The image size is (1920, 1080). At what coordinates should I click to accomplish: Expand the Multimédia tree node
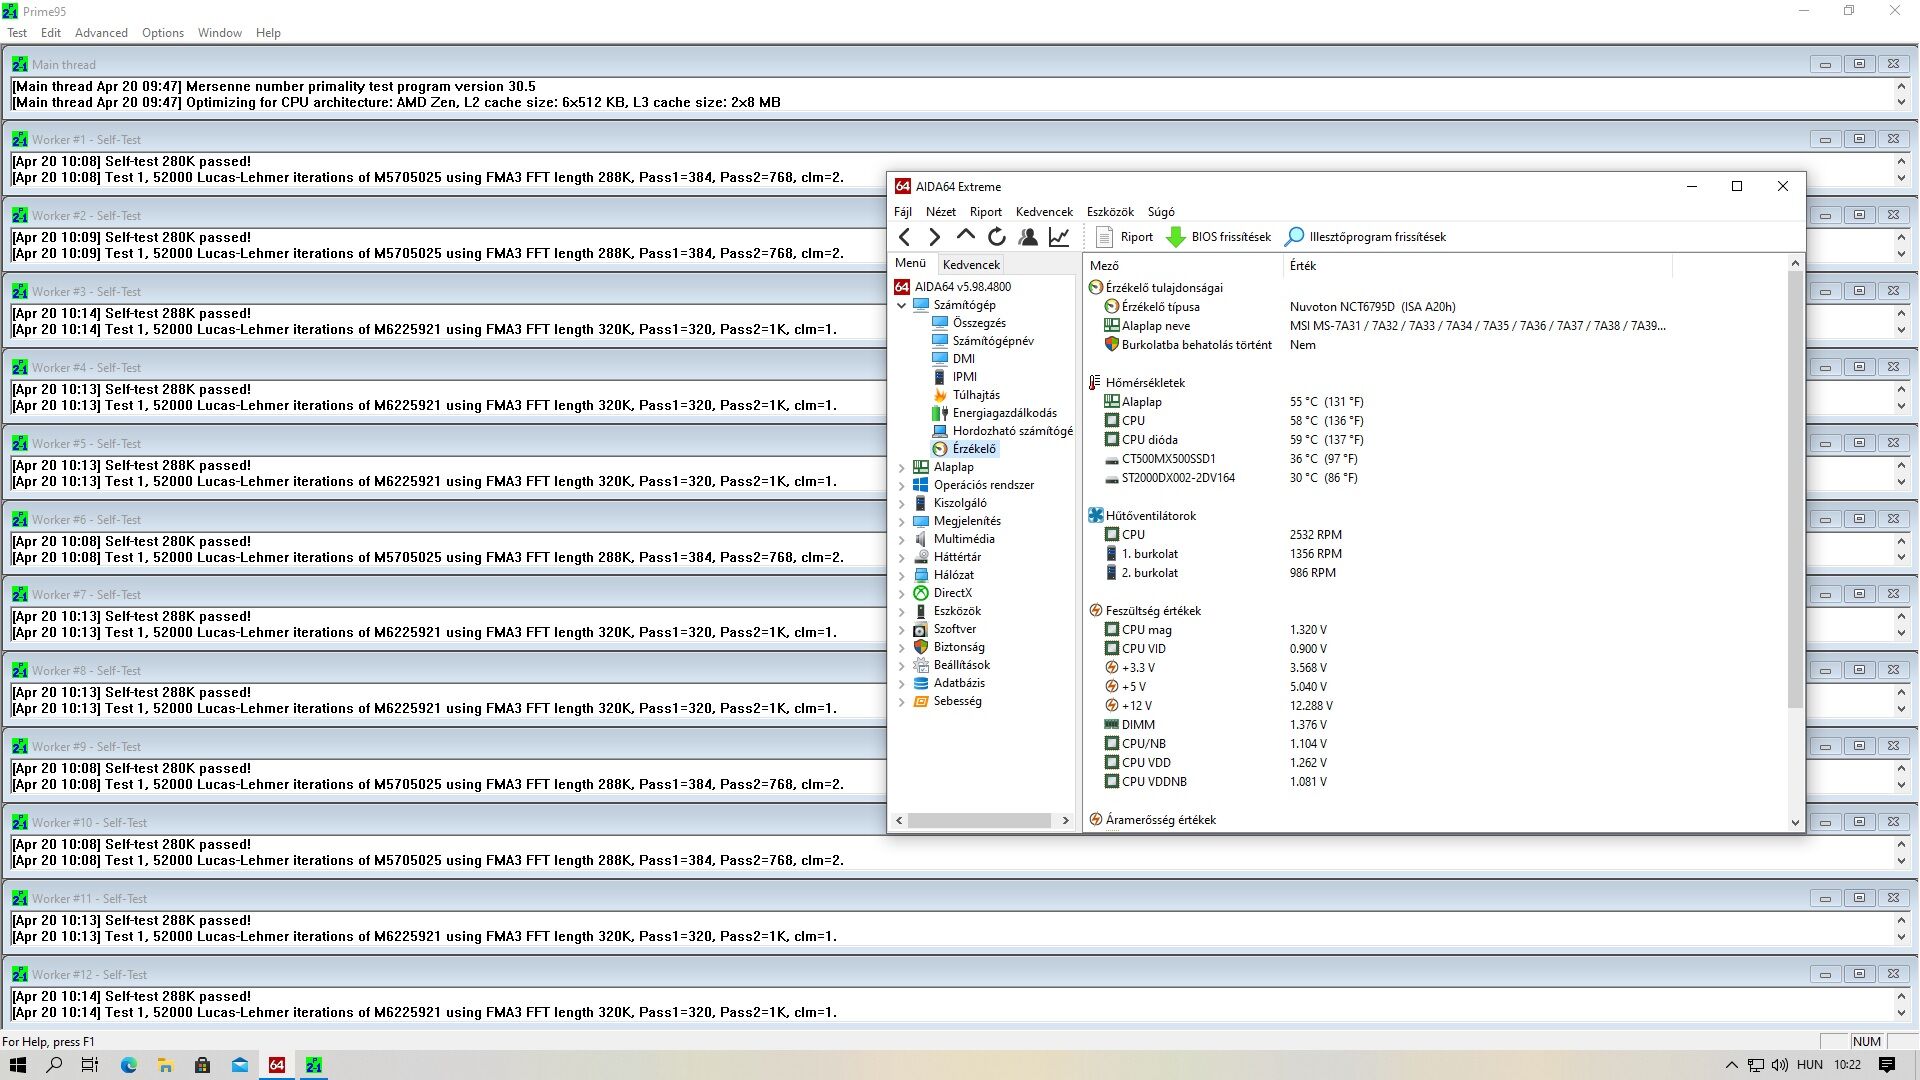click(901, 539)
